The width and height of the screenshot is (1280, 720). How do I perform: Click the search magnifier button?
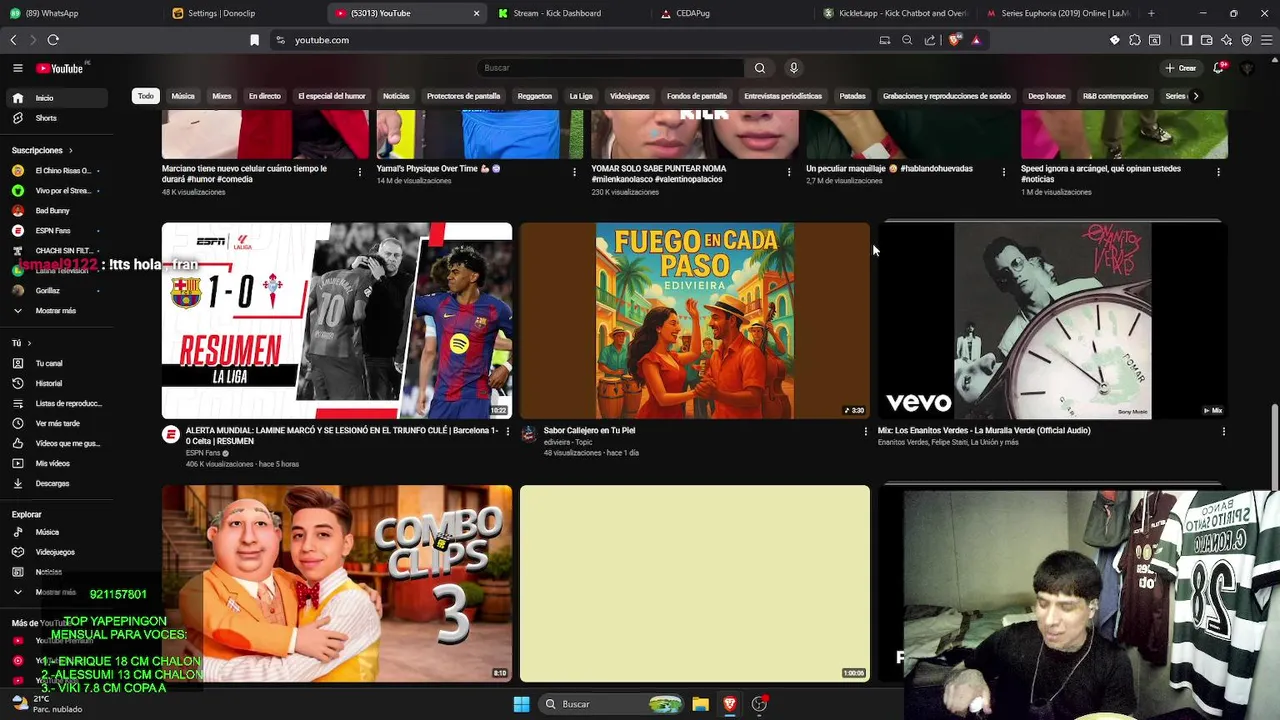(760, 68)
